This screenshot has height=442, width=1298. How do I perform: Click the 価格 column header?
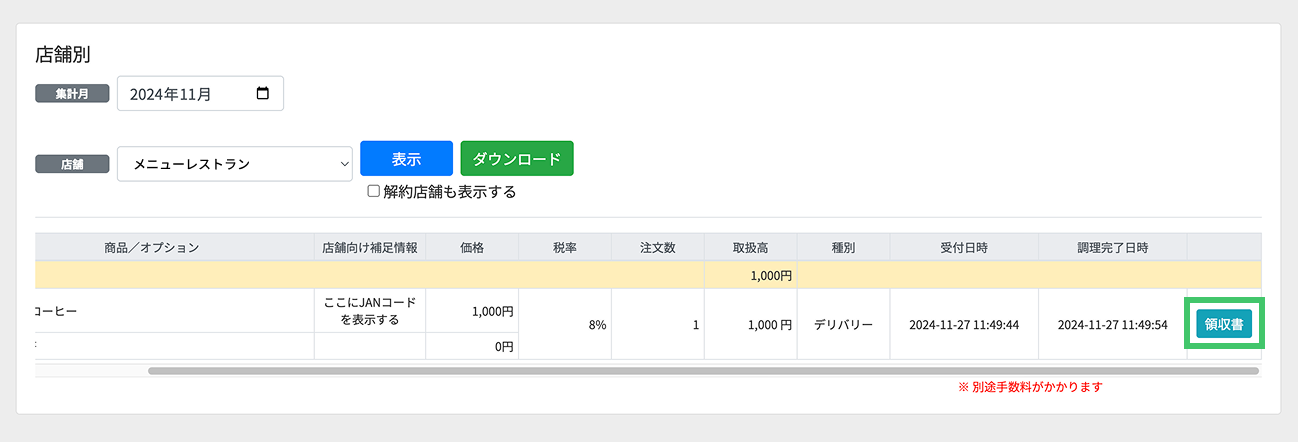click(471, 247)
